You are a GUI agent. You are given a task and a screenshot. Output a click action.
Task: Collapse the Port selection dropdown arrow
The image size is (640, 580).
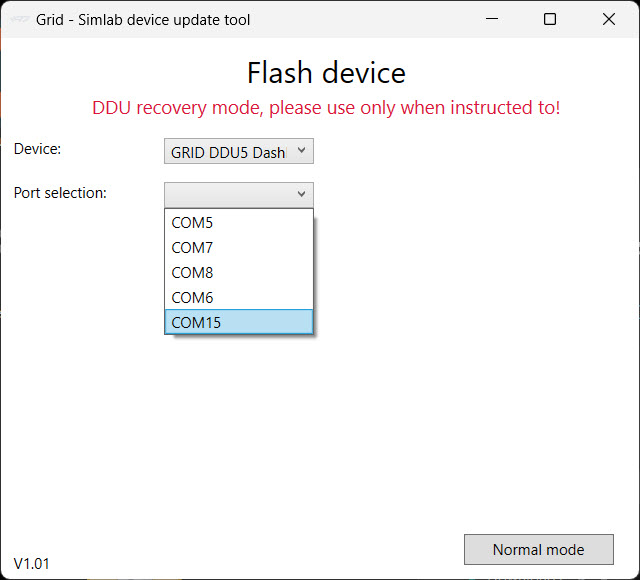301,194
